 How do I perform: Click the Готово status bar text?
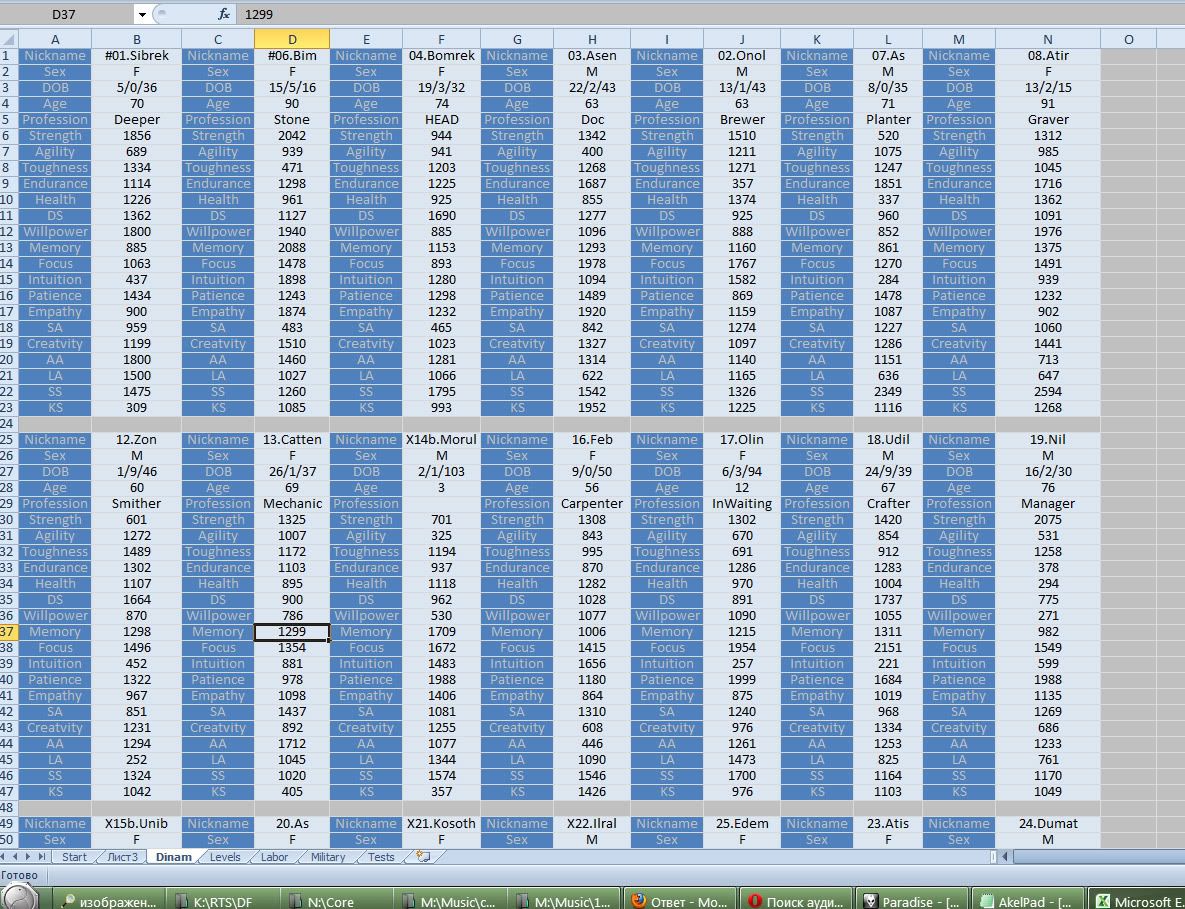pos(20,875)
